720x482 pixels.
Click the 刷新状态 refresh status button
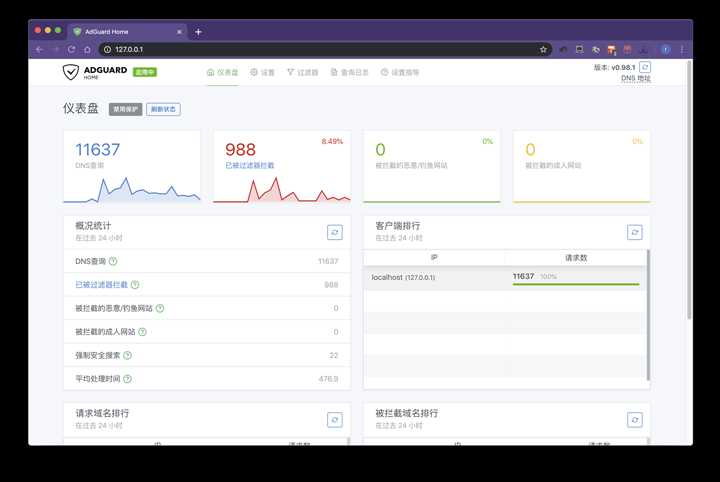point(163,109)
